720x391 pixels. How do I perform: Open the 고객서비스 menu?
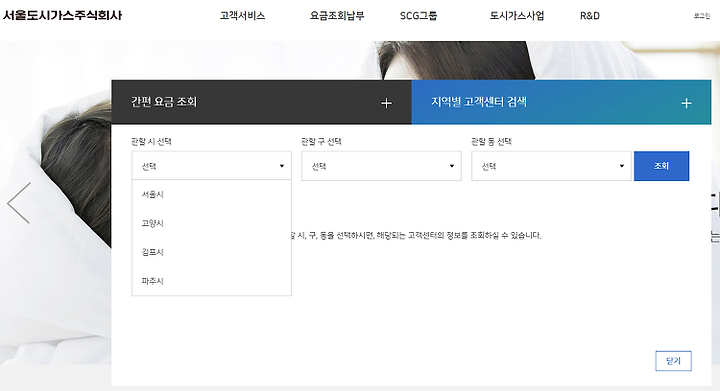pos(242,16)
